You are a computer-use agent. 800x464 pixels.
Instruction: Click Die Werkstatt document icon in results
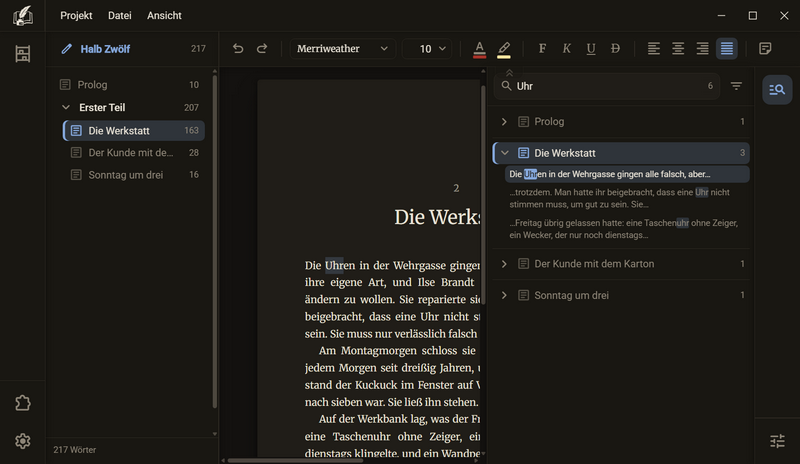tap(523, 153)
